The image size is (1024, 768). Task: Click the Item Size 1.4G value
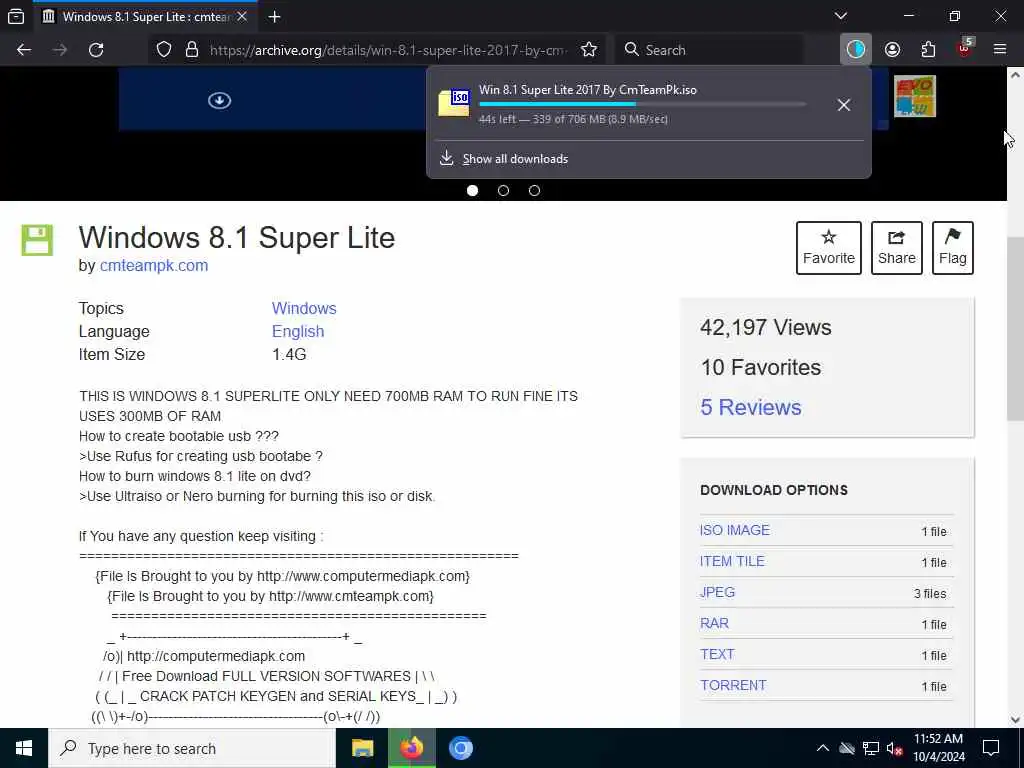[x=289, y=355]
